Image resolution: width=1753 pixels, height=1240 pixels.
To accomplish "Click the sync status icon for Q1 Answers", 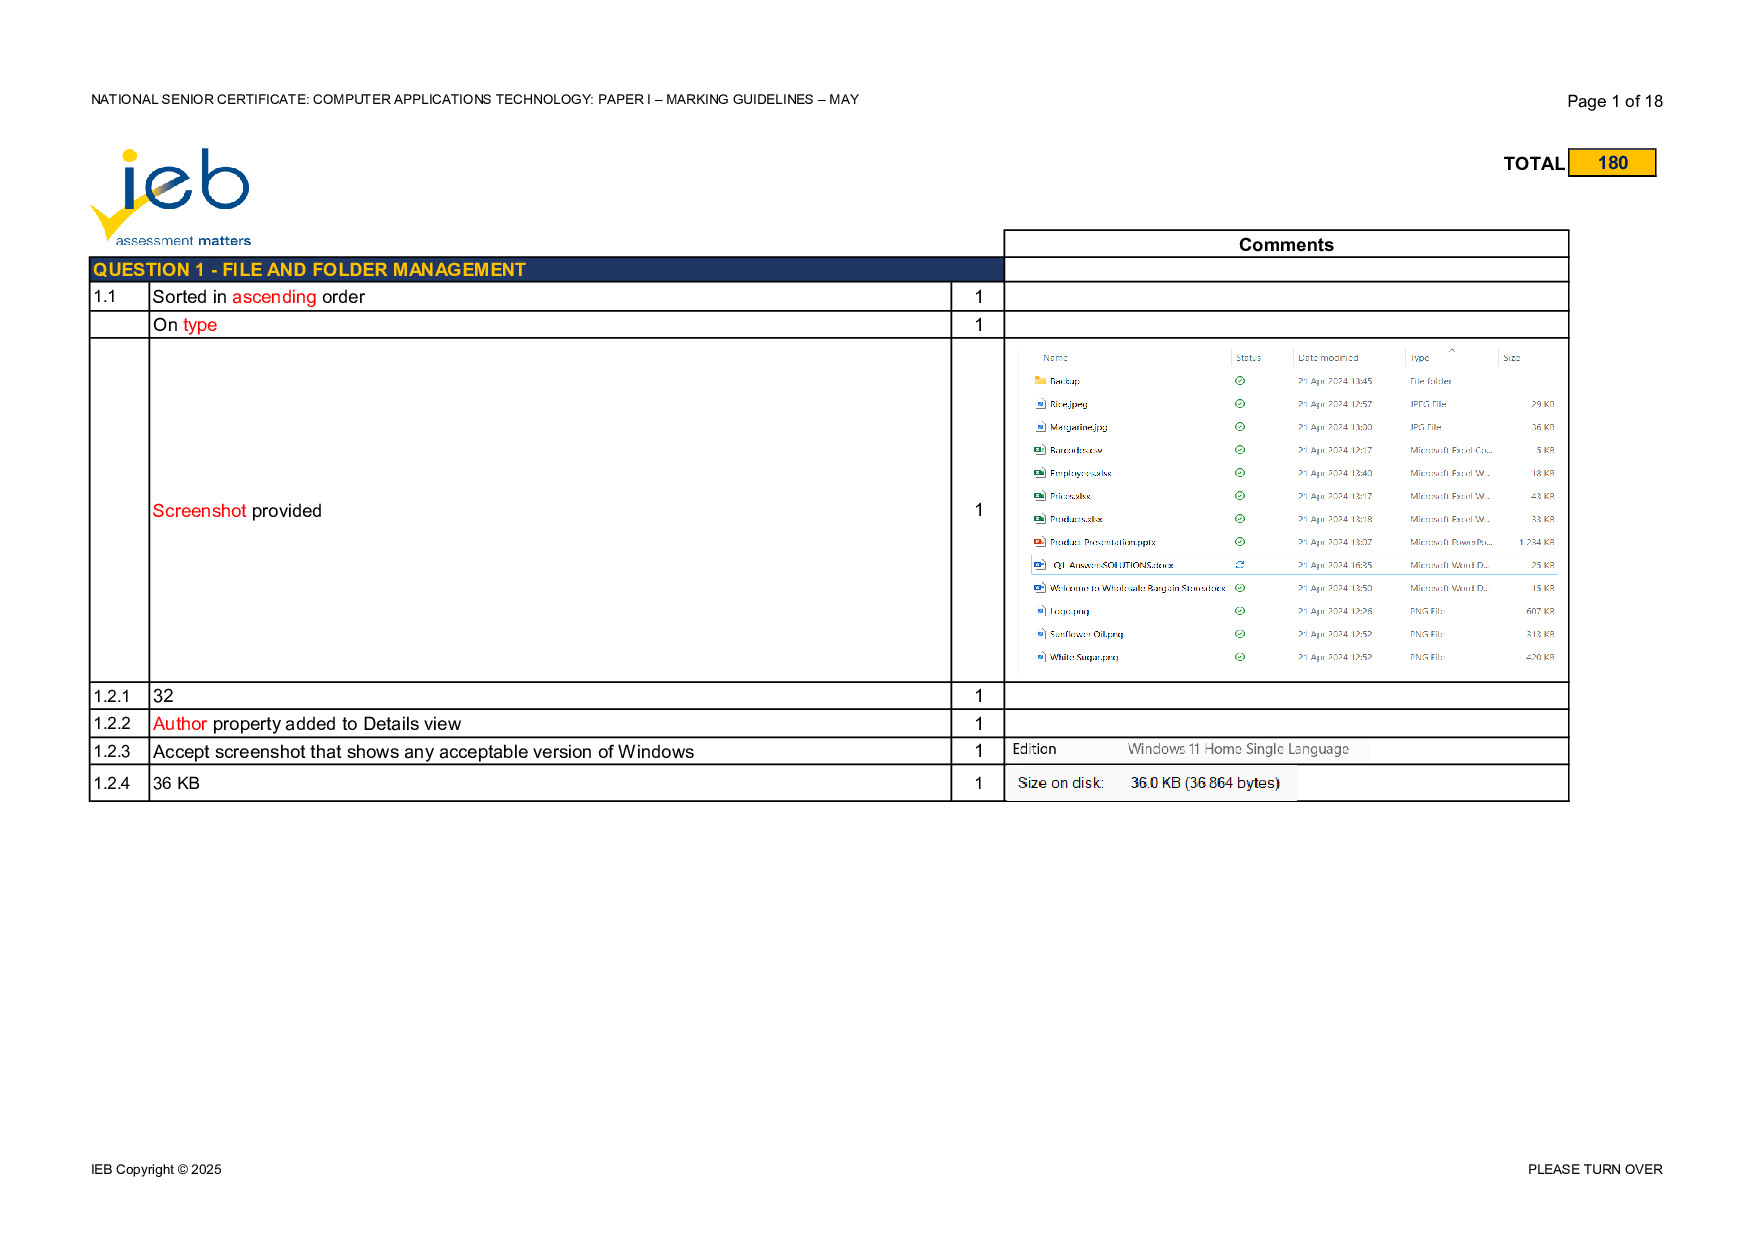I will (1240, 565).
